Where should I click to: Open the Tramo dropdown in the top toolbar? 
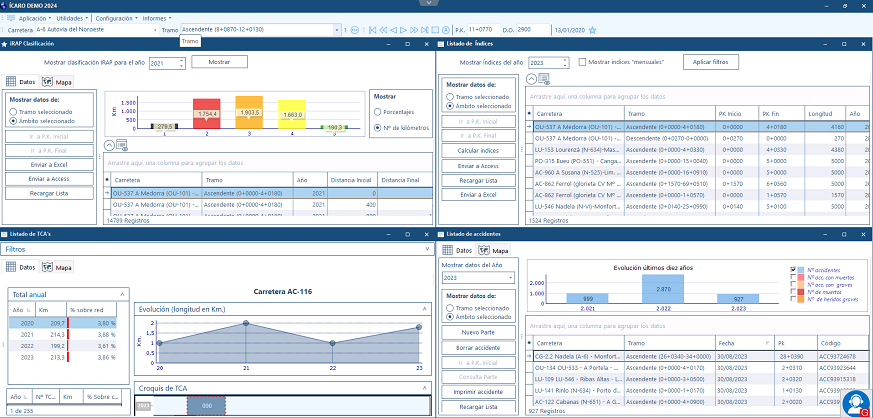pyautogui.click(x=337, y=30)
